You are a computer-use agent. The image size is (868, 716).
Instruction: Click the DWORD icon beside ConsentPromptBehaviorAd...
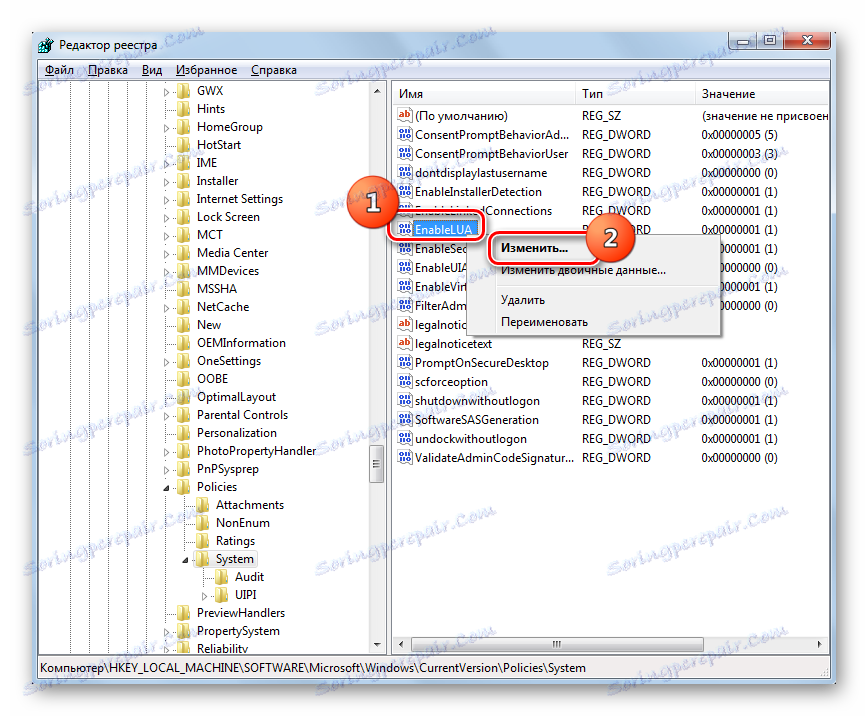405,135
